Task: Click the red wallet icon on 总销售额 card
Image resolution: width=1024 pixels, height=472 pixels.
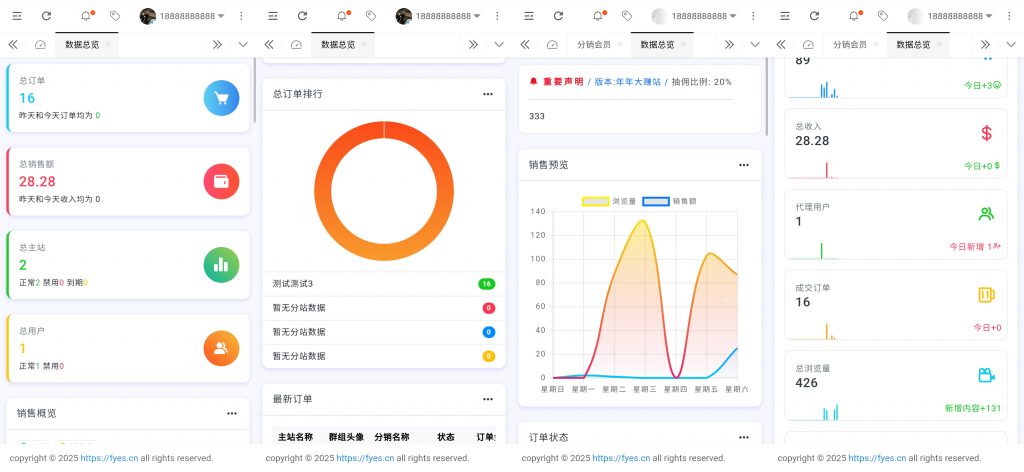Action: click(x=221, y=181)
